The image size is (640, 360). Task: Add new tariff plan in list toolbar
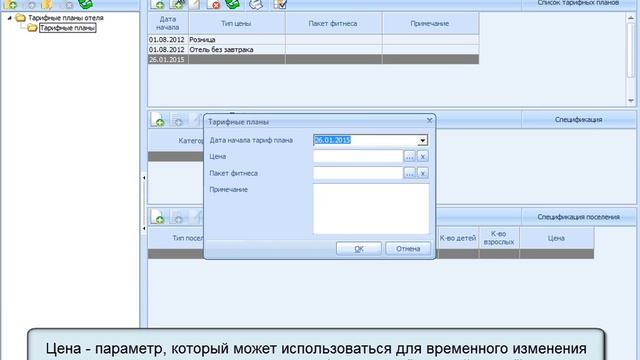pos(157,4)
